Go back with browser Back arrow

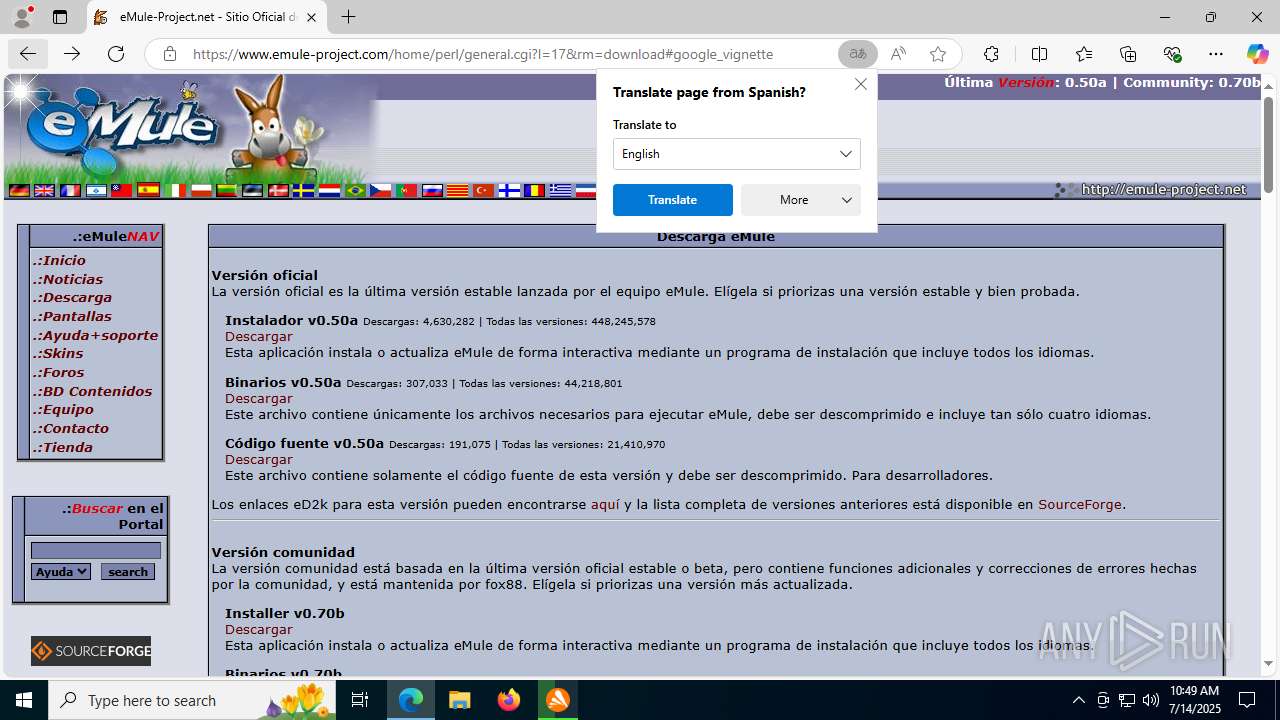coord(28,54)
